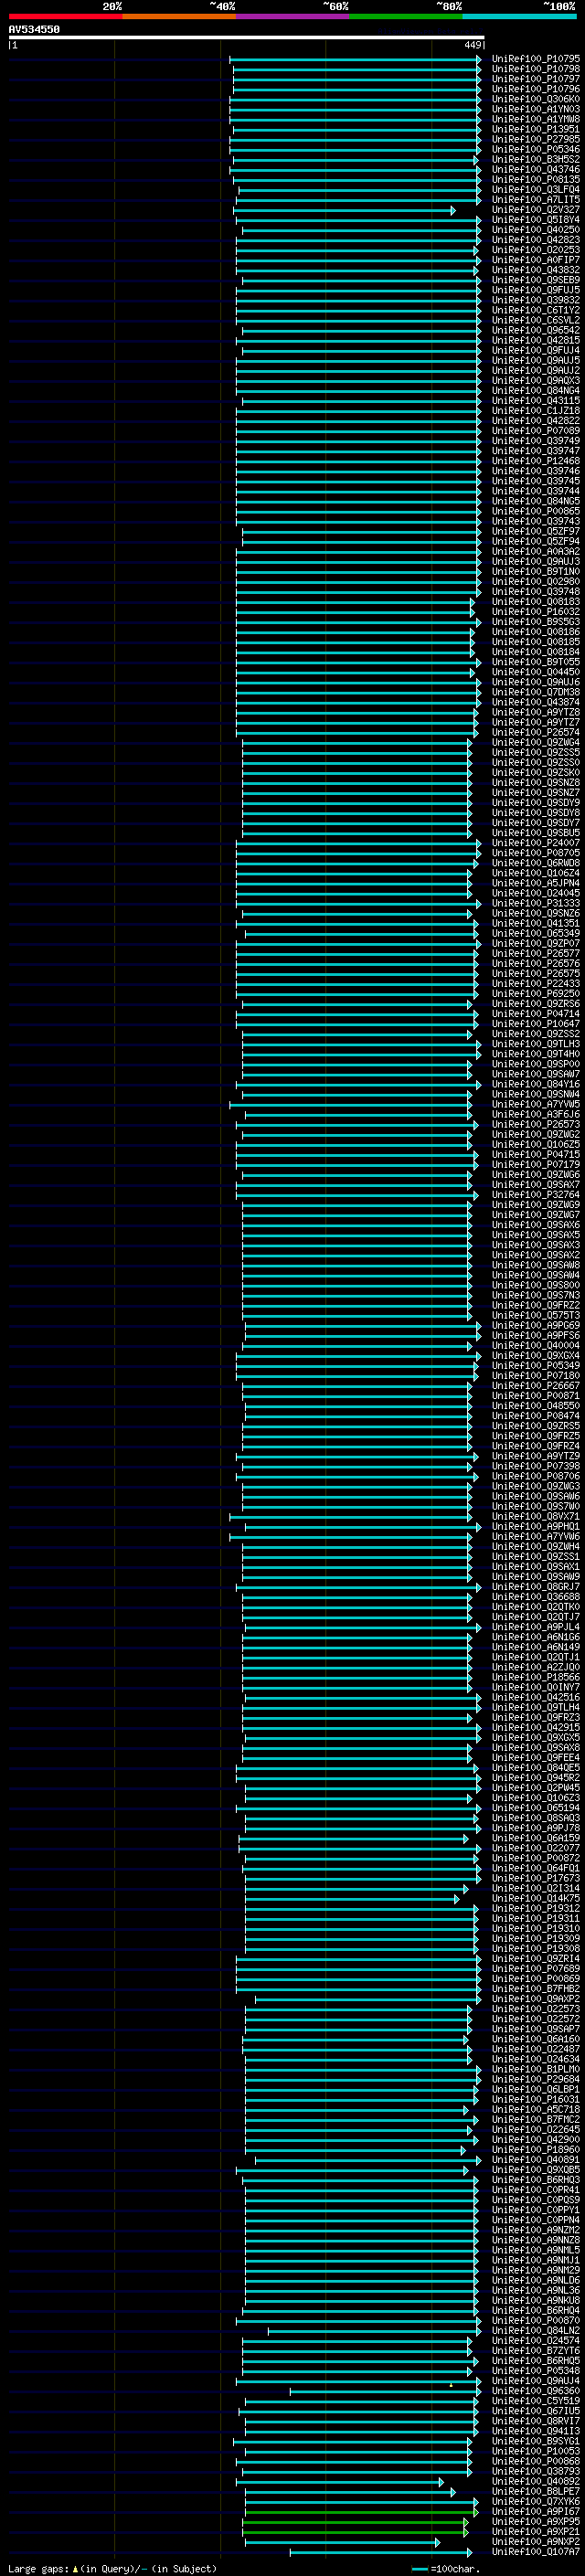The image size is (585, 2576).
Task: Select the UniRef100_P19308 label
Action: (536, 1949)
